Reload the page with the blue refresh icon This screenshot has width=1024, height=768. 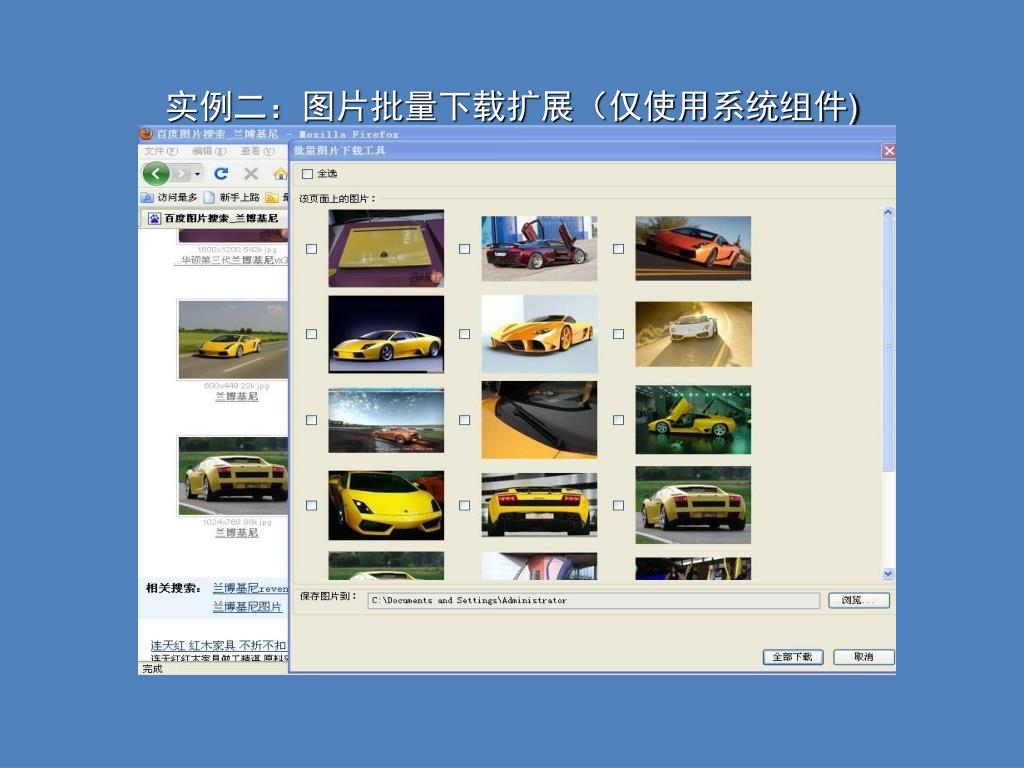click(x=221, y=173)
